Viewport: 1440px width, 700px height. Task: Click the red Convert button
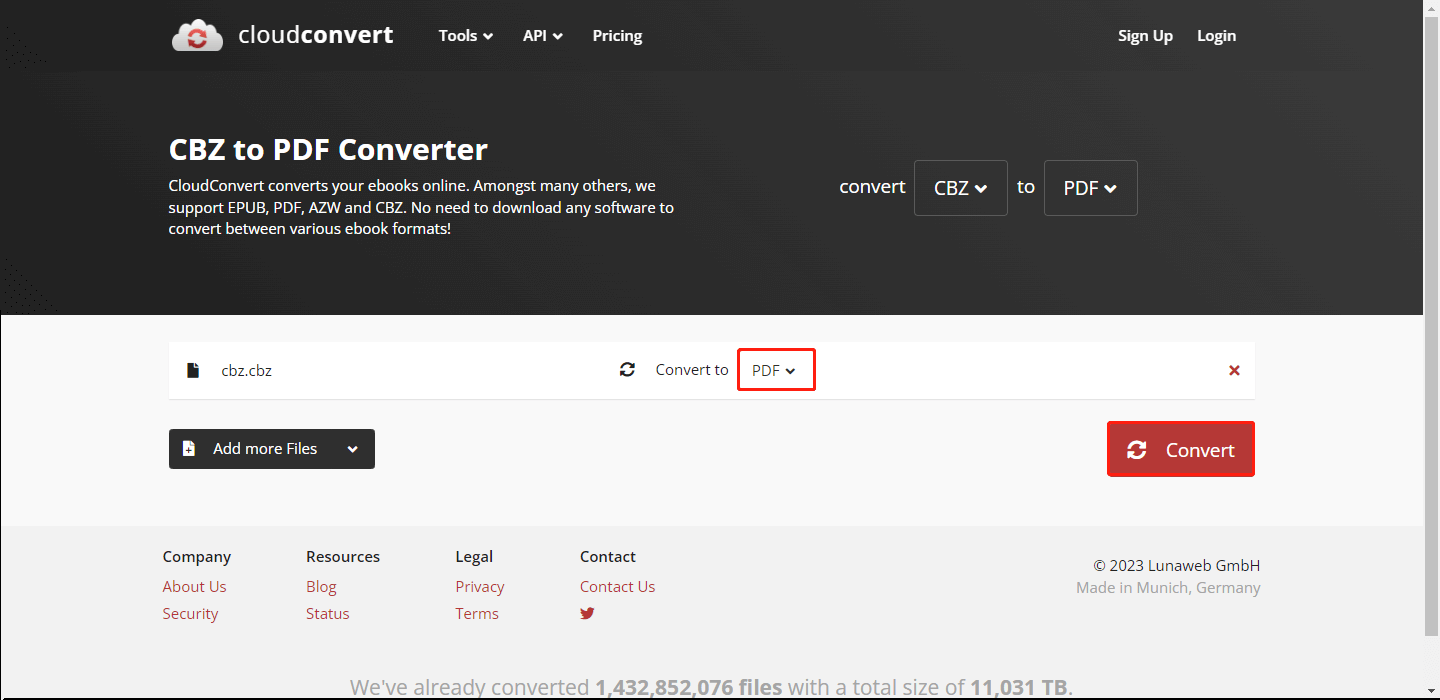pyautogui.click(x=1180, y=449)
